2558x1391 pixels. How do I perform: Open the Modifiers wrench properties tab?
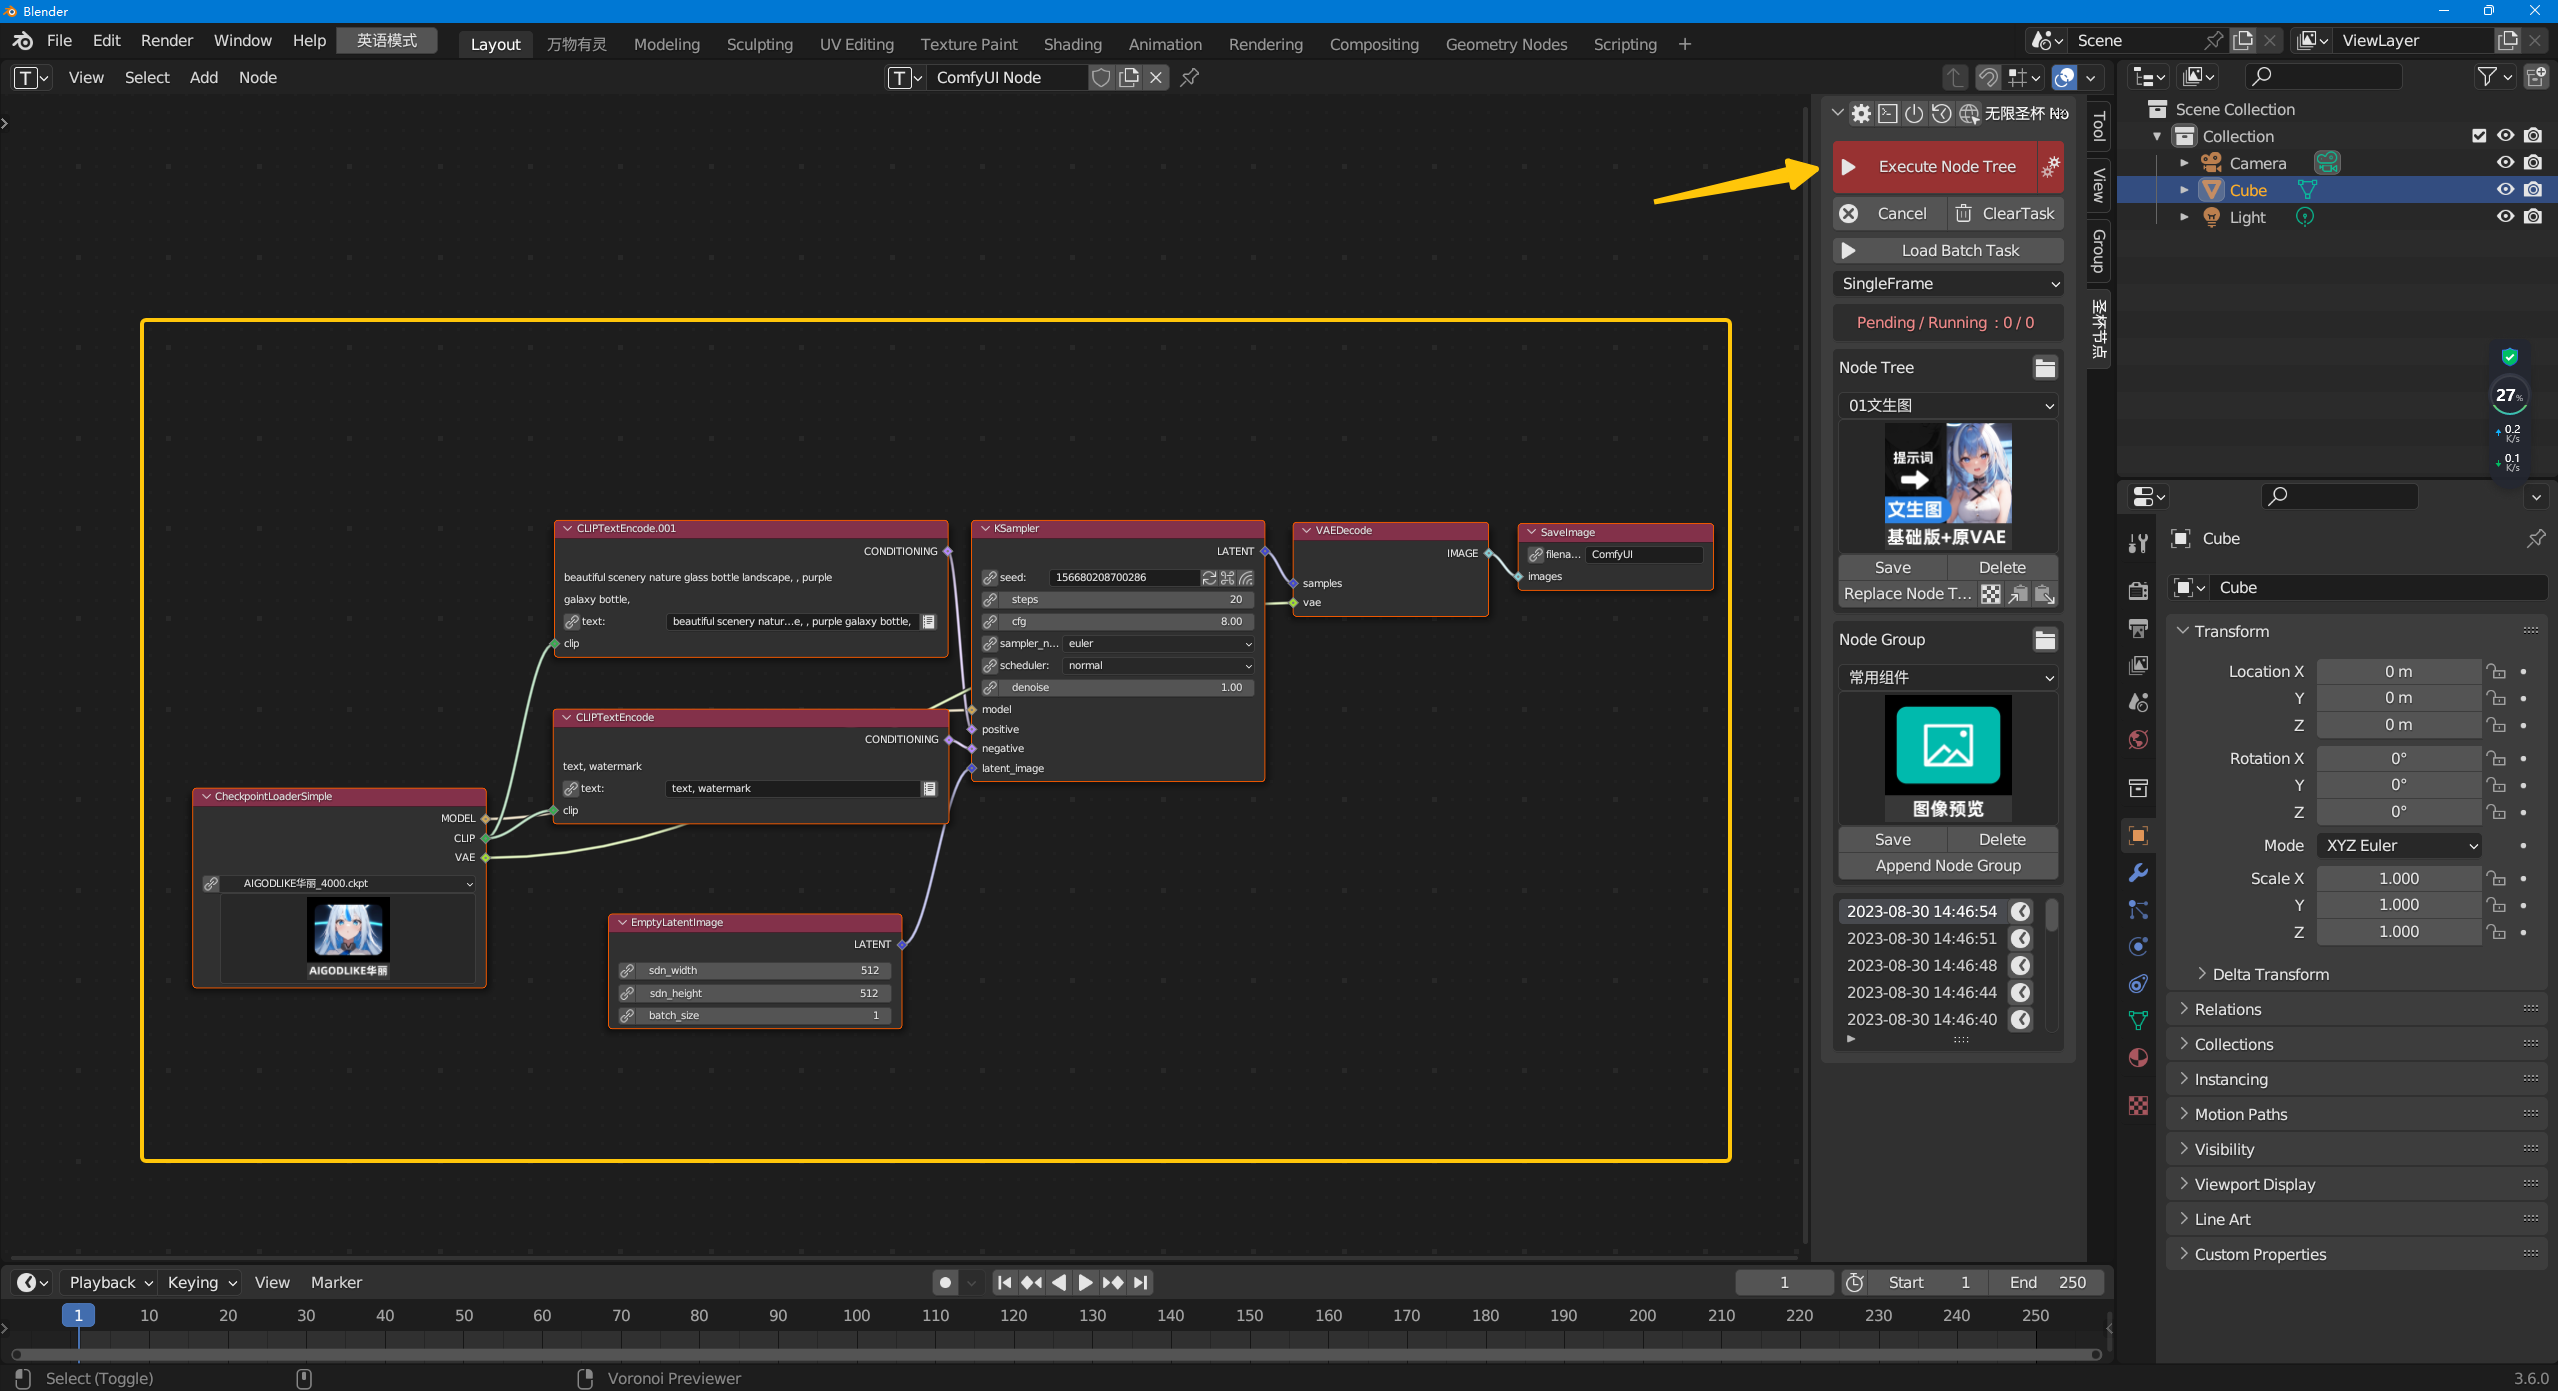[2138, 872]
